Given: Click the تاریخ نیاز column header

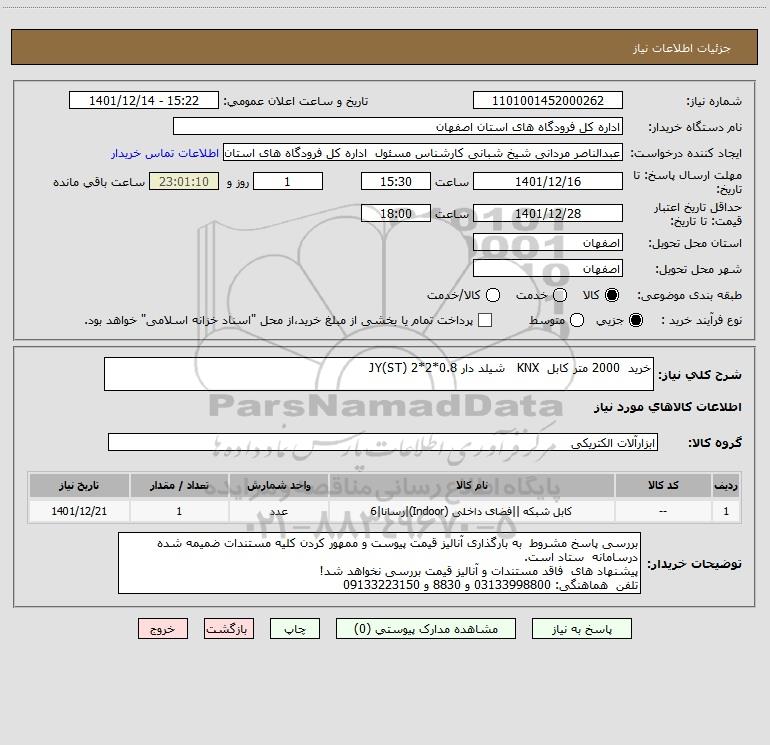Looking at the screenshot, I should pyautogui.click(x=79, y=485).
